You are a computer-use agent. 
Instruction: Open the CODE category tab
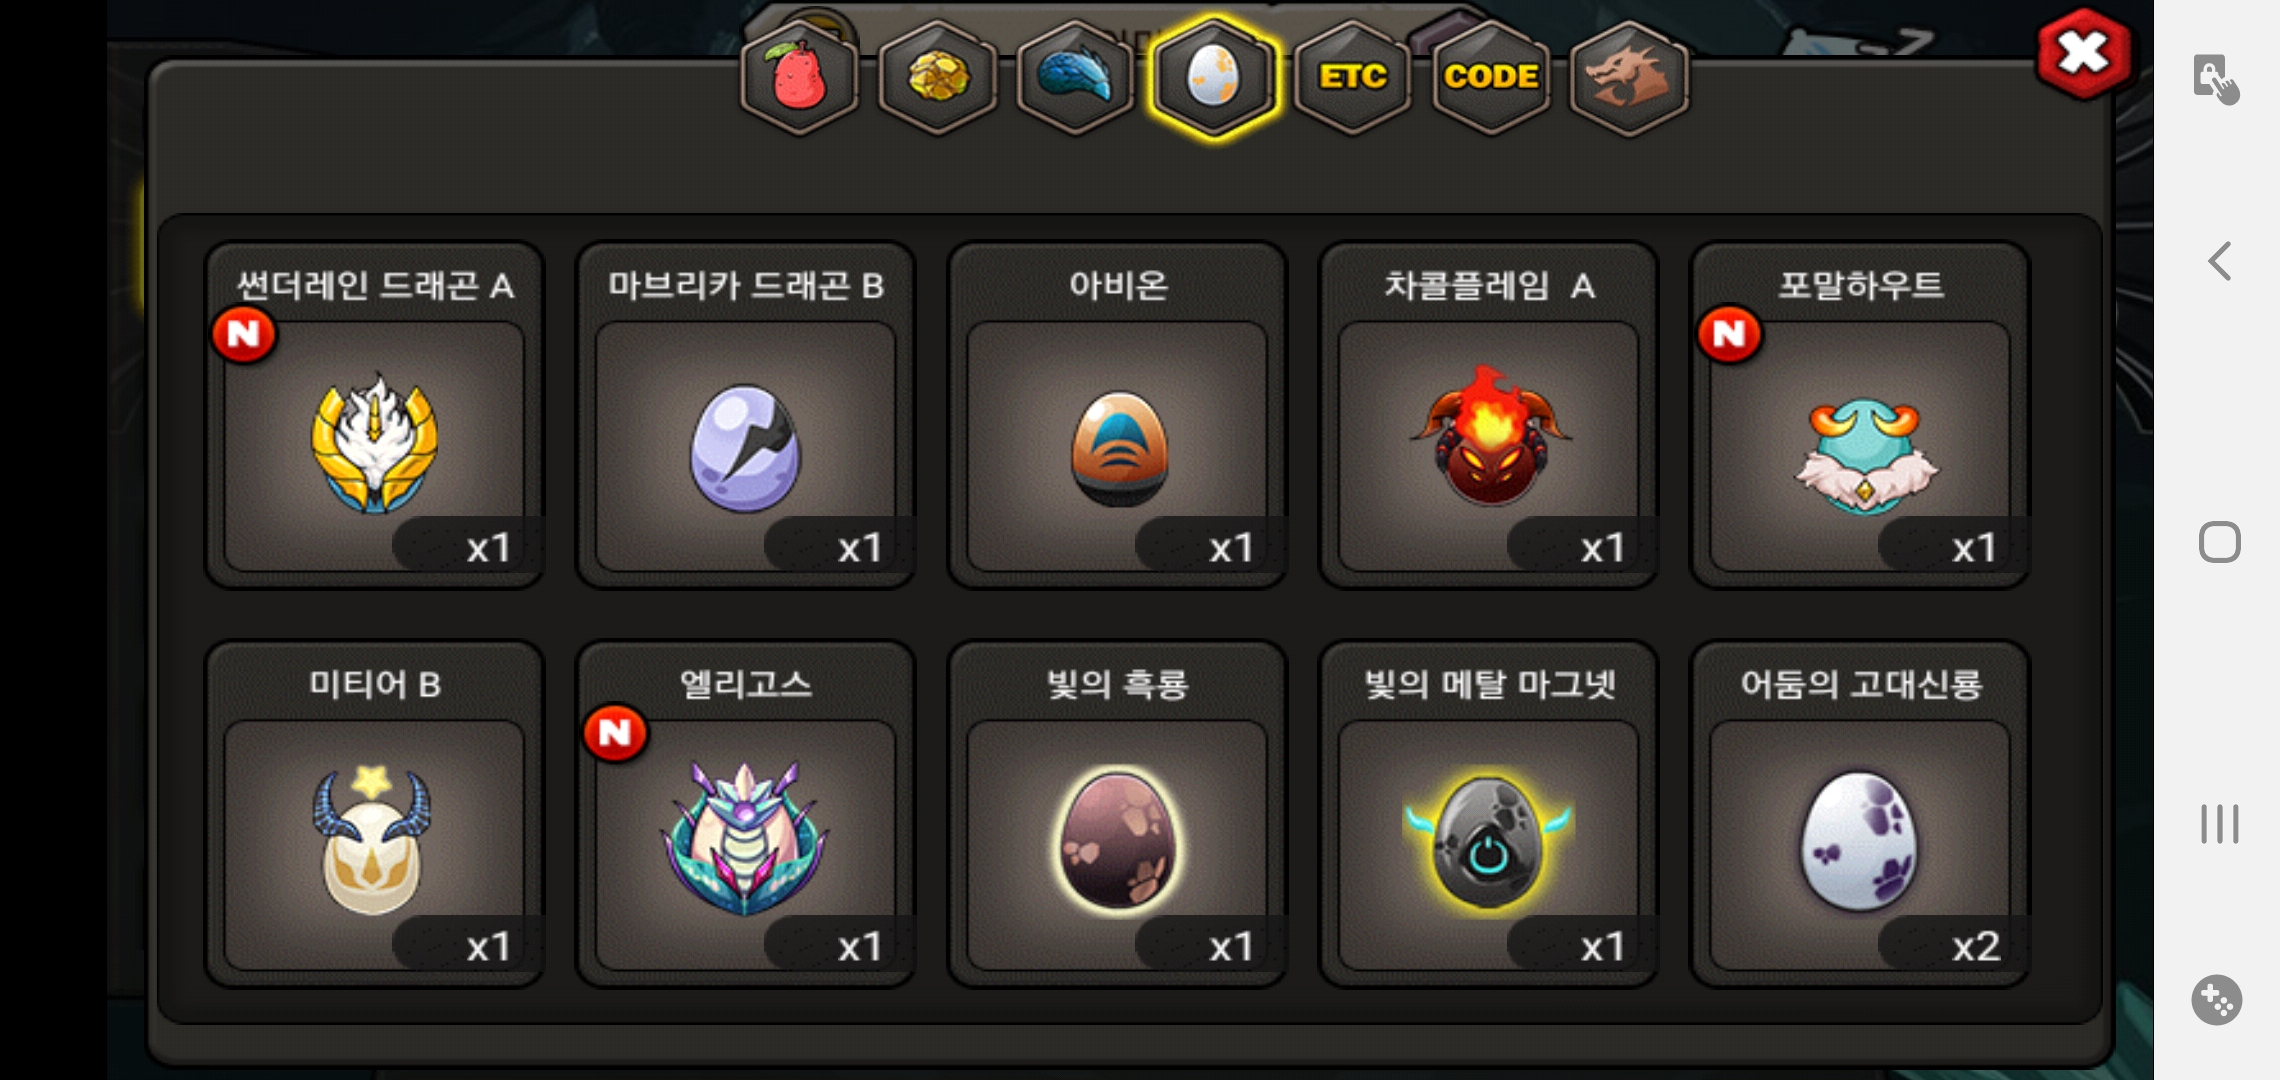pos(1490,78)
